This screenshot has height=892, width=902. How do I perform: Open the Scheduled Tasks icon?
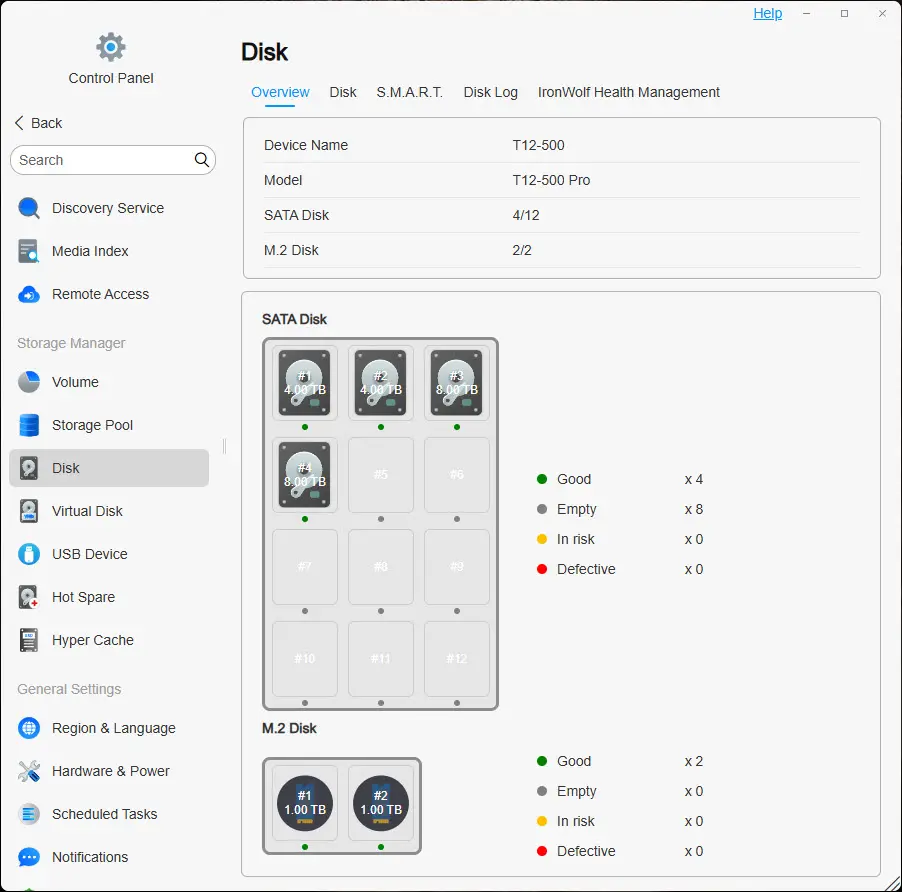pyautogui.click(x=29, y=814)
